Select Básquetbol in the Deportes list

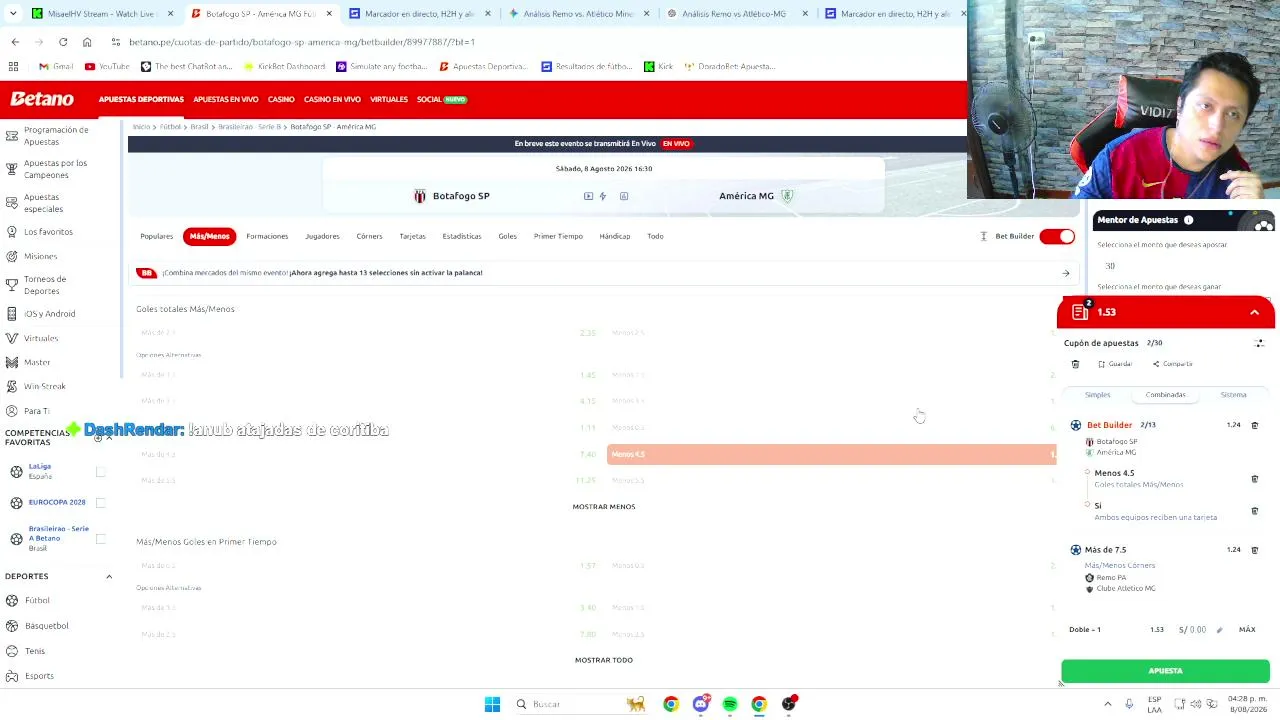(x=46, y=626)
